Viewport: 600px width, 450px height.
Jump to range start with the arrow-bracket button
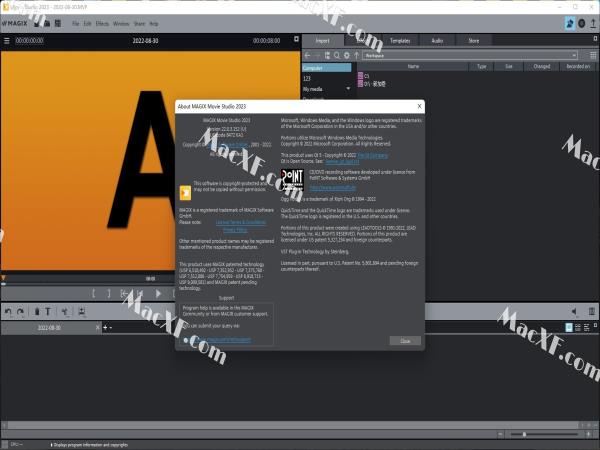(x=124, y=293)
